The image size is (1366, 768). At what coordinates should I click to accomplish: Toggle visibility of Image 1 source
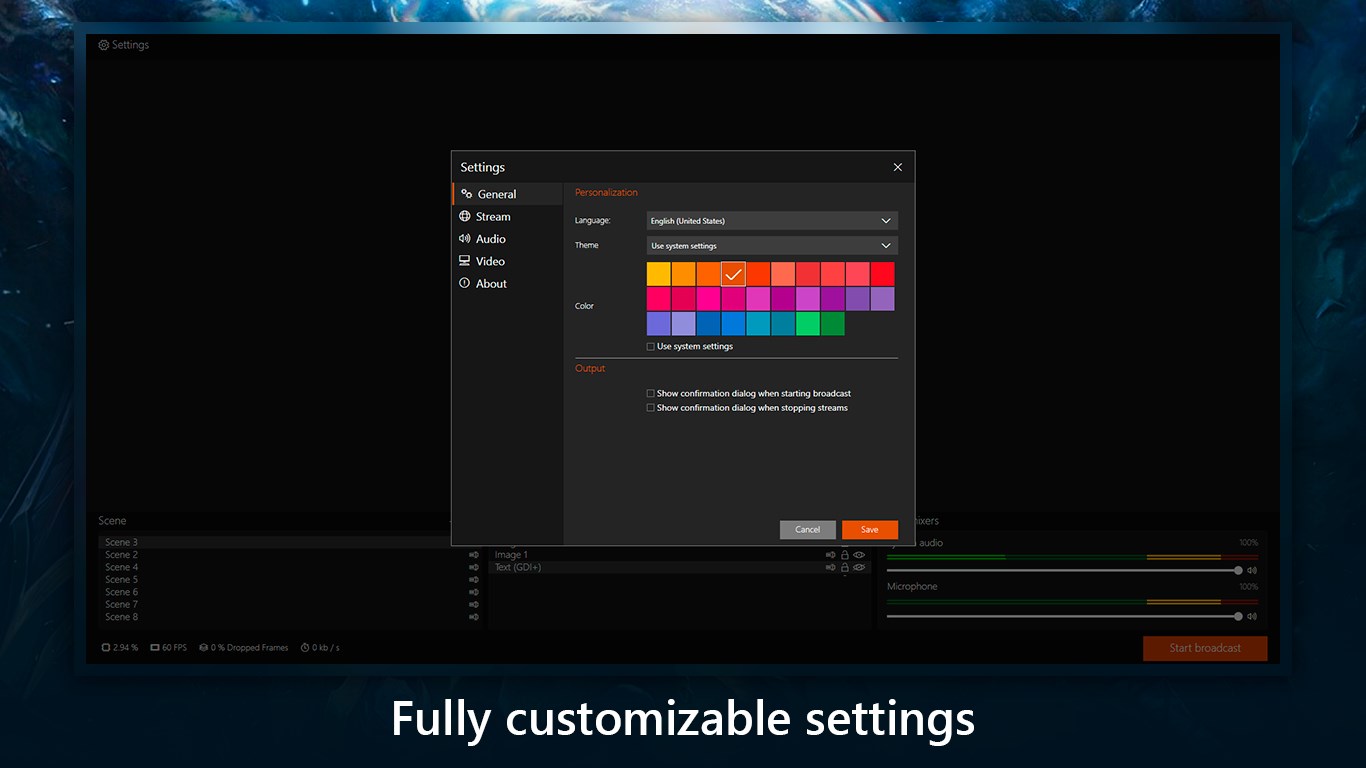coord(859,555)
